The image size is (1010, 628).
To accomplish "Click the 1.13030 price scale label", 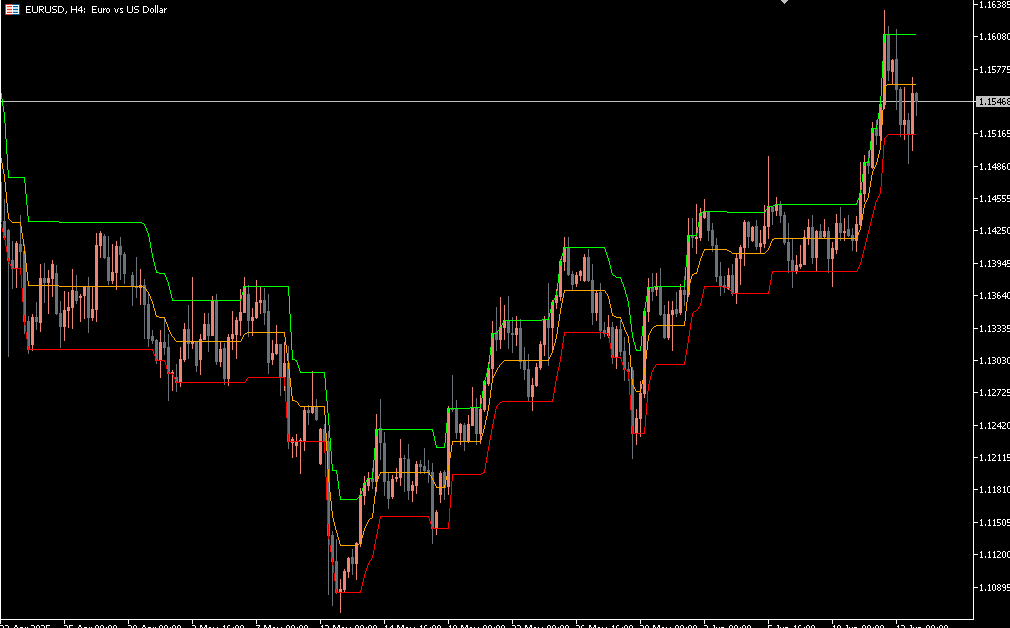I will [992, 361].
